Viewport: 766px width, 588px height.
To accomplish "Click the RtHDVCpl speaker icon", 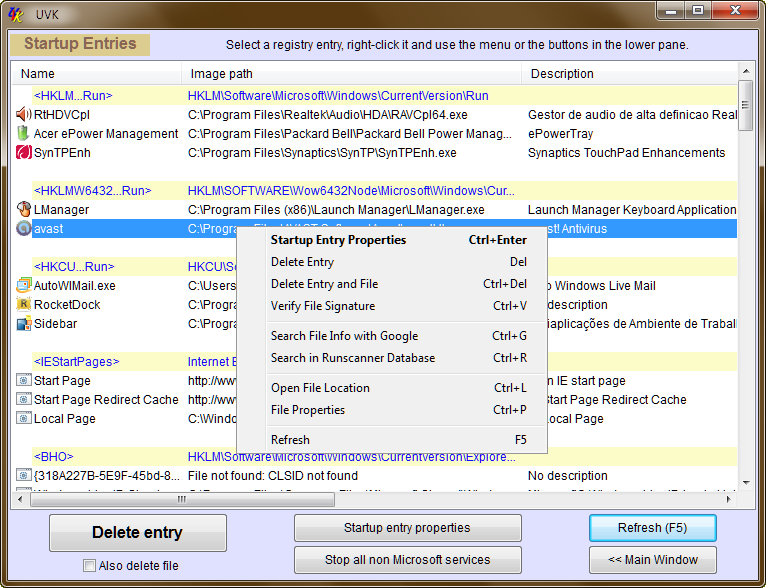I will (x=23, y=114).
